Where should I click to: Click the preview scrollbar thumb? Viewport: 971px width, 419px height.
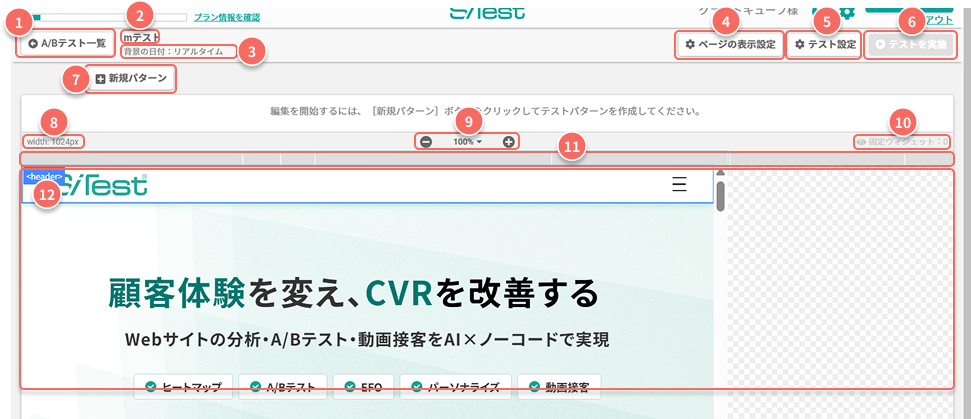pos(721,197)
